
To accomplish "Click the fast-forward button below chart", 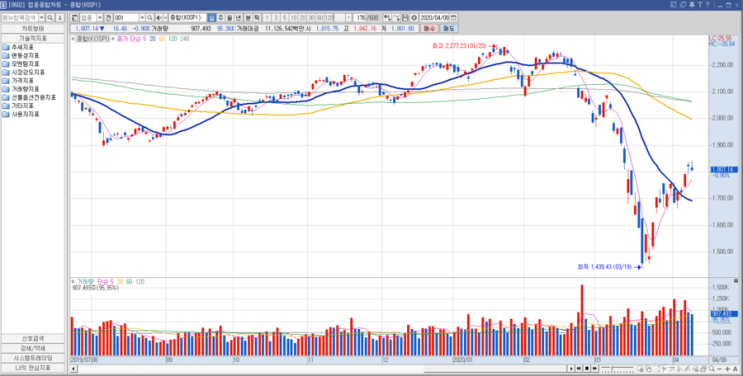I will click(595, 368).
